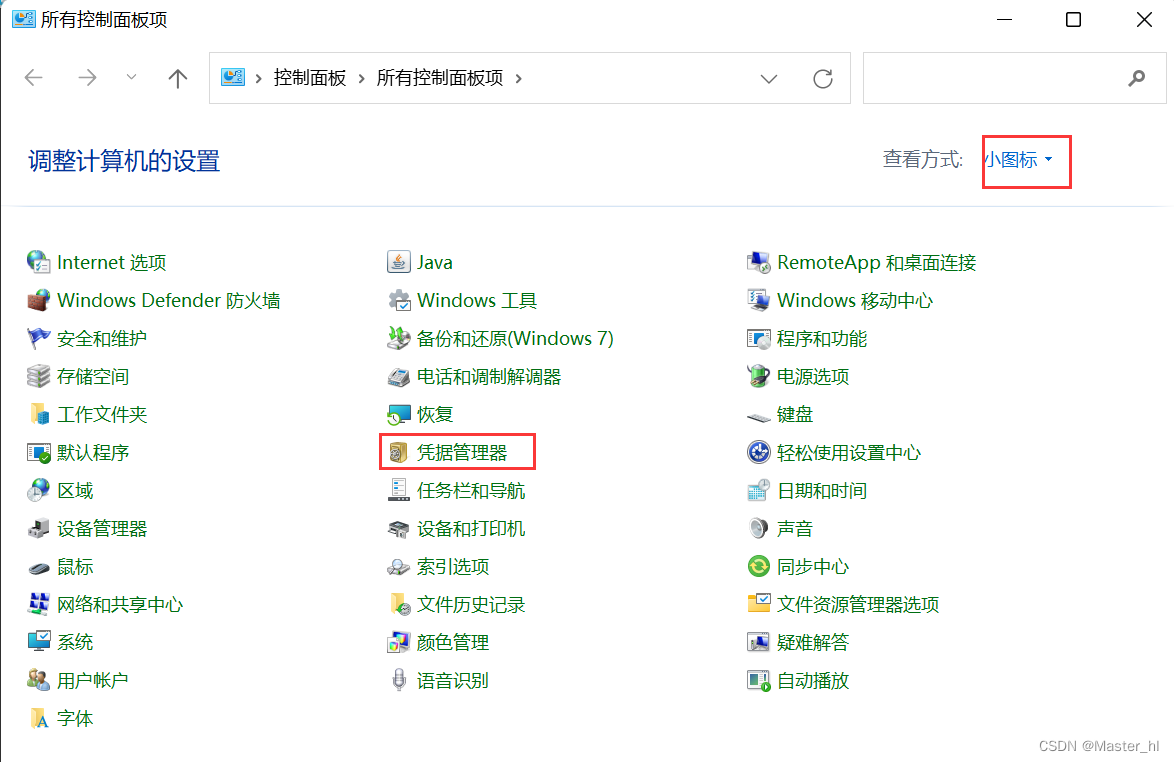
Task: Expand chevron after 控制面板 in breadcrumb
Action: point(362,79)
